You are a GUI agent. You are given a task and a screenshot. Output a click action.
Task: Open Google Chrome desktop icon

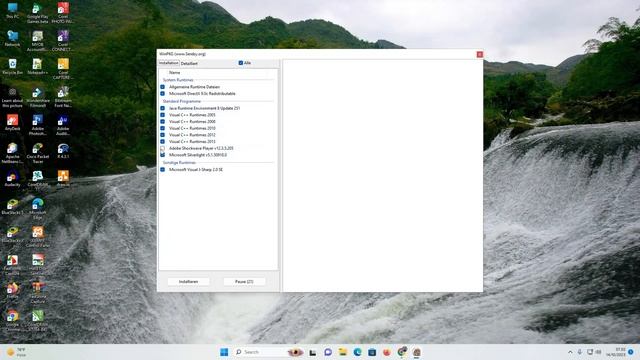tap(12, 321)
